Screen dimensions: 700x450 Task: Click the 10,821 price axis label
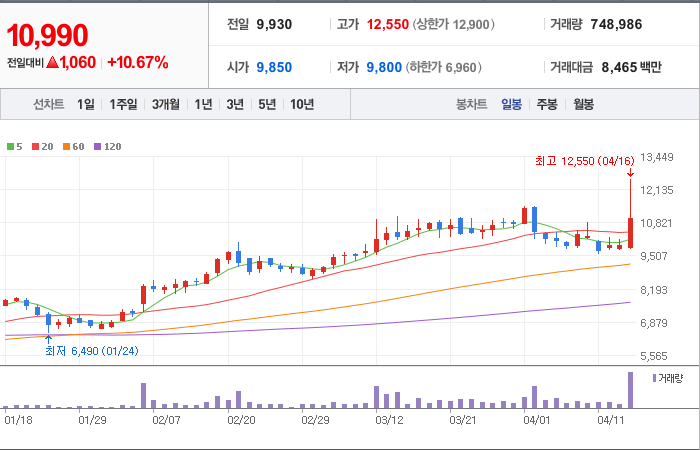pos(657,223)
